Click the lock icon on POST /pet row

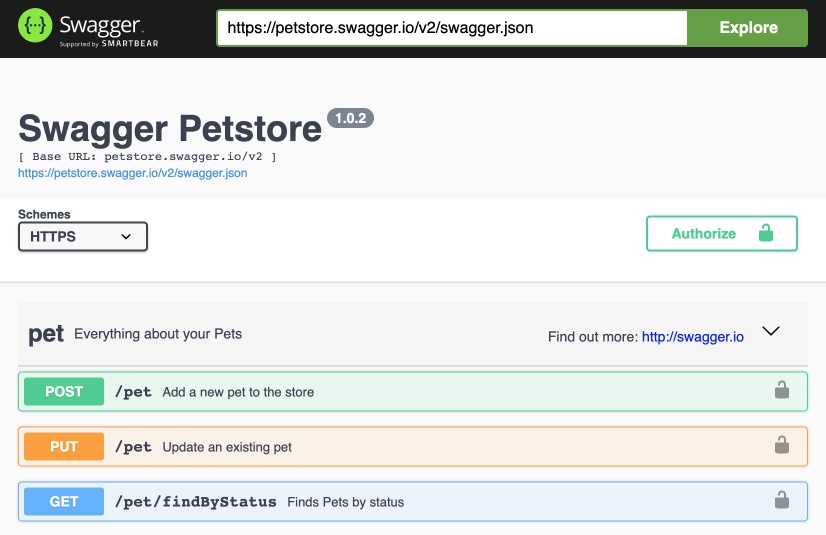click(x=782, y=390)
